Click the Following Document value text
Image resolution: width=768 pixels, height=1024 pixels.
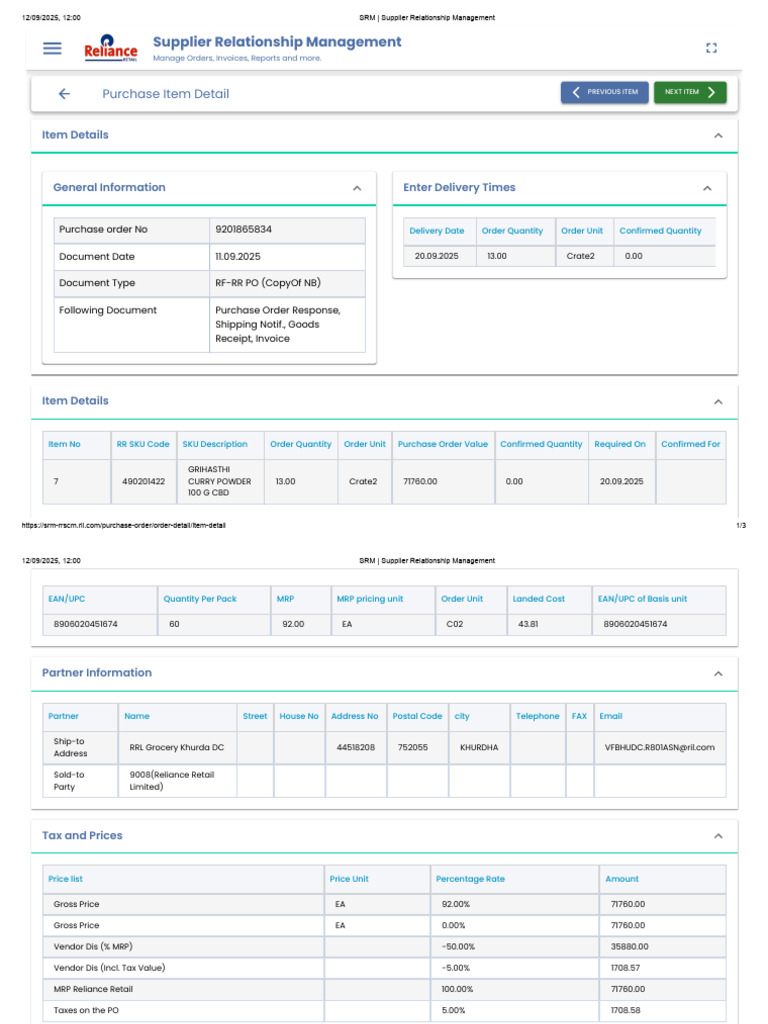click(x=278, y=325)
